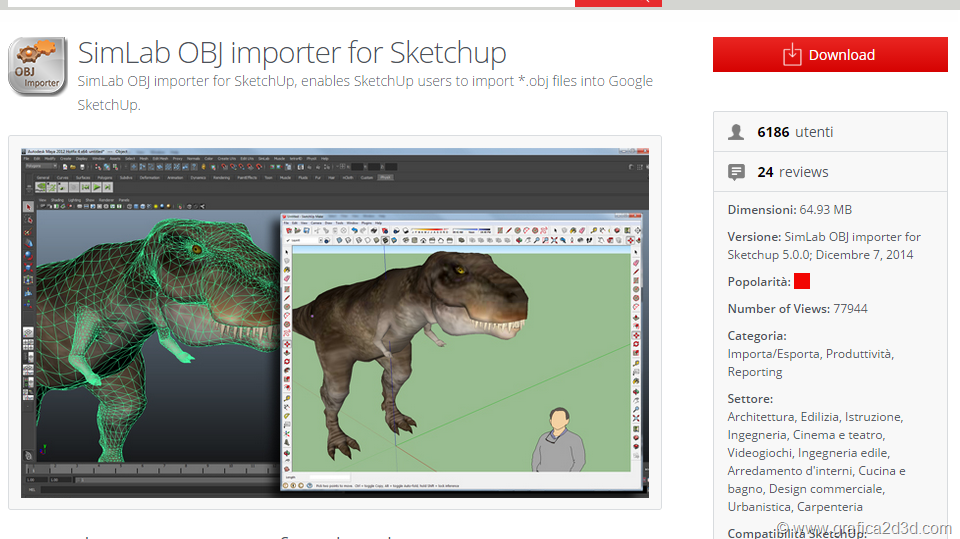960x539 pixels.
Task: Open the Reporting category link
Action: (x=755, y=372)
